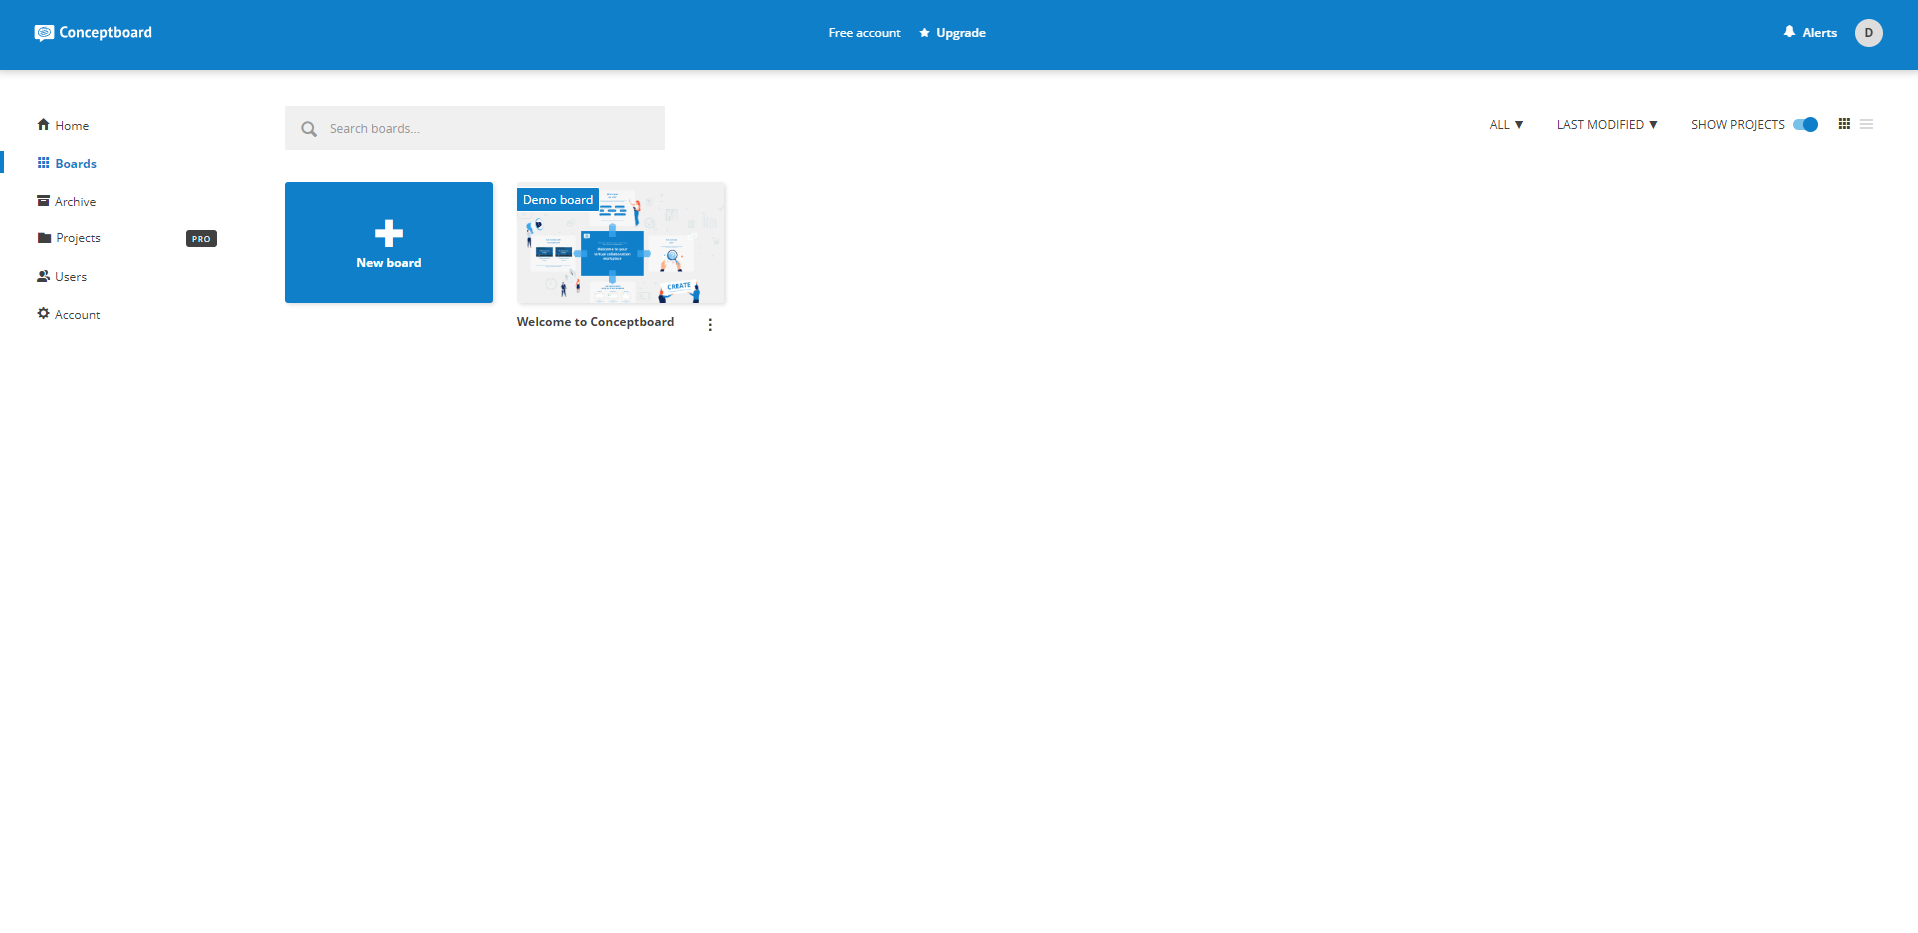Click the Free account label

click(x=864, y=33)
